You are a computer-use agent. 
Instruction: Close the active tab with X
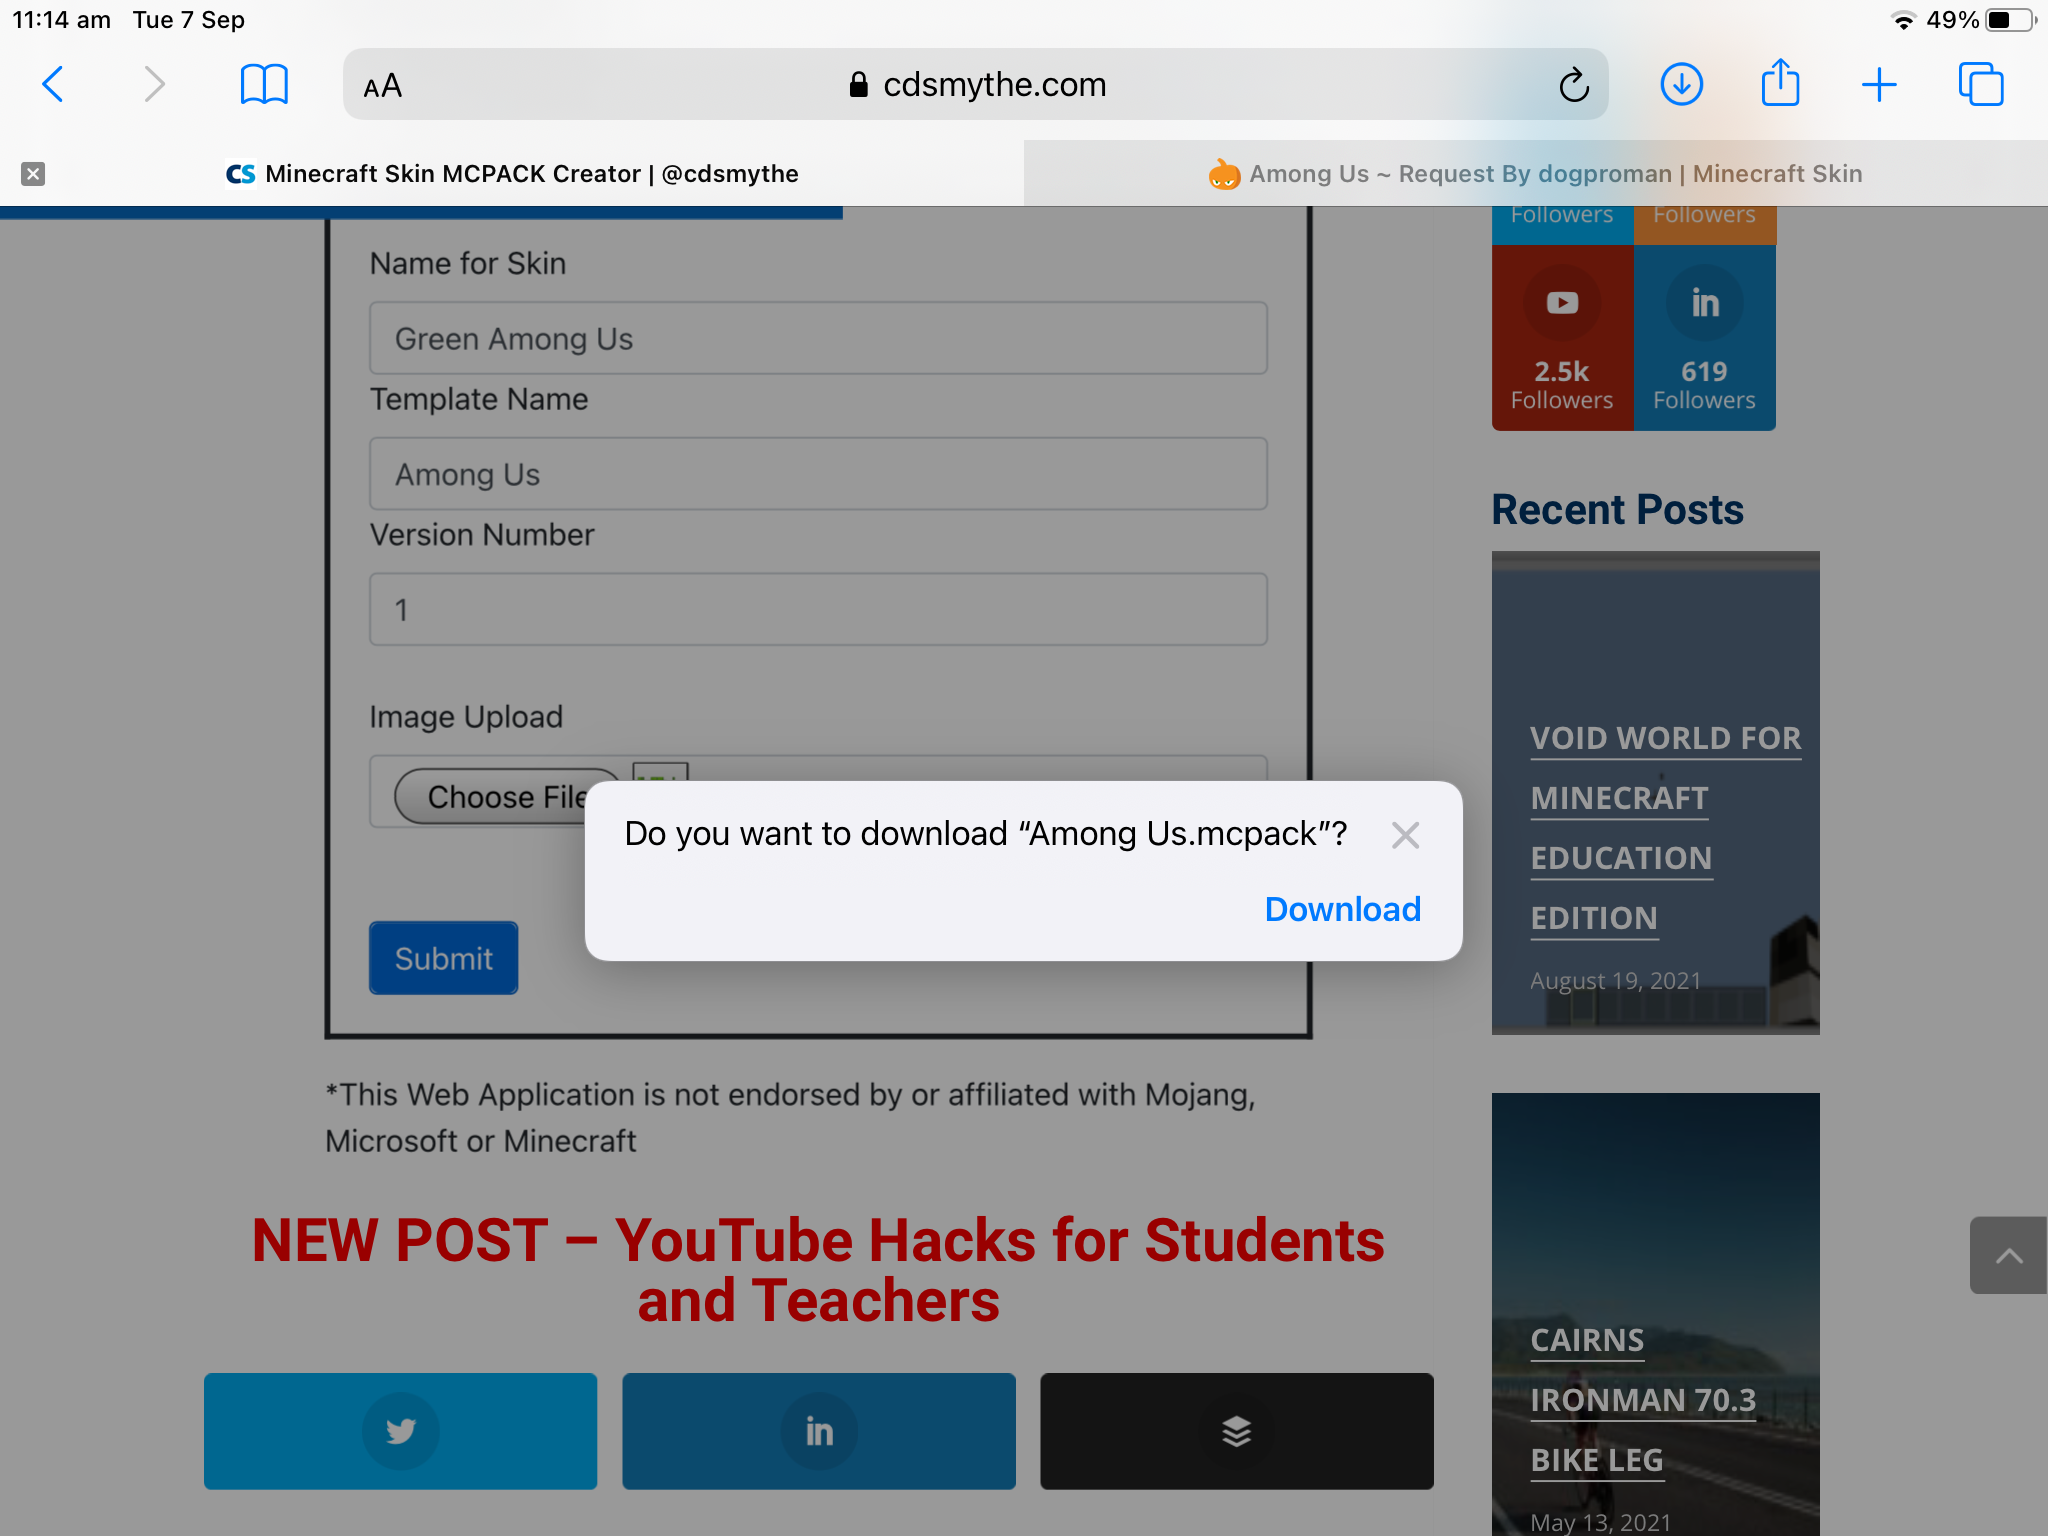tap(32, 174)
